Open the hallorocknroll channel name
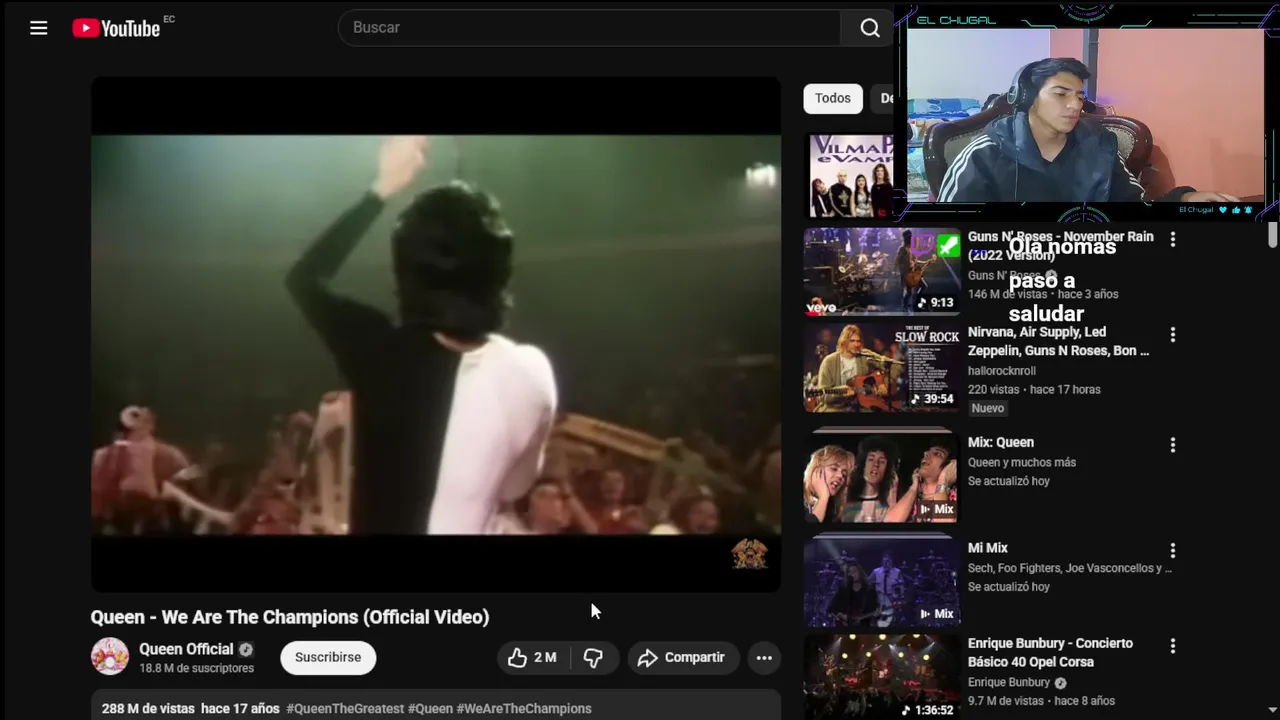The image size is (1280, 720). point(1001,370)
